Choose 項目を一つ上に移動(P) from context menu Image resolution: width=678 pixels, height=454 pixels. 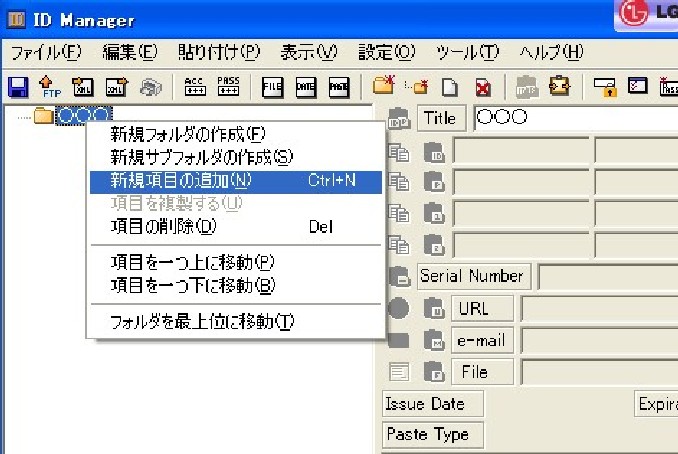236,262
